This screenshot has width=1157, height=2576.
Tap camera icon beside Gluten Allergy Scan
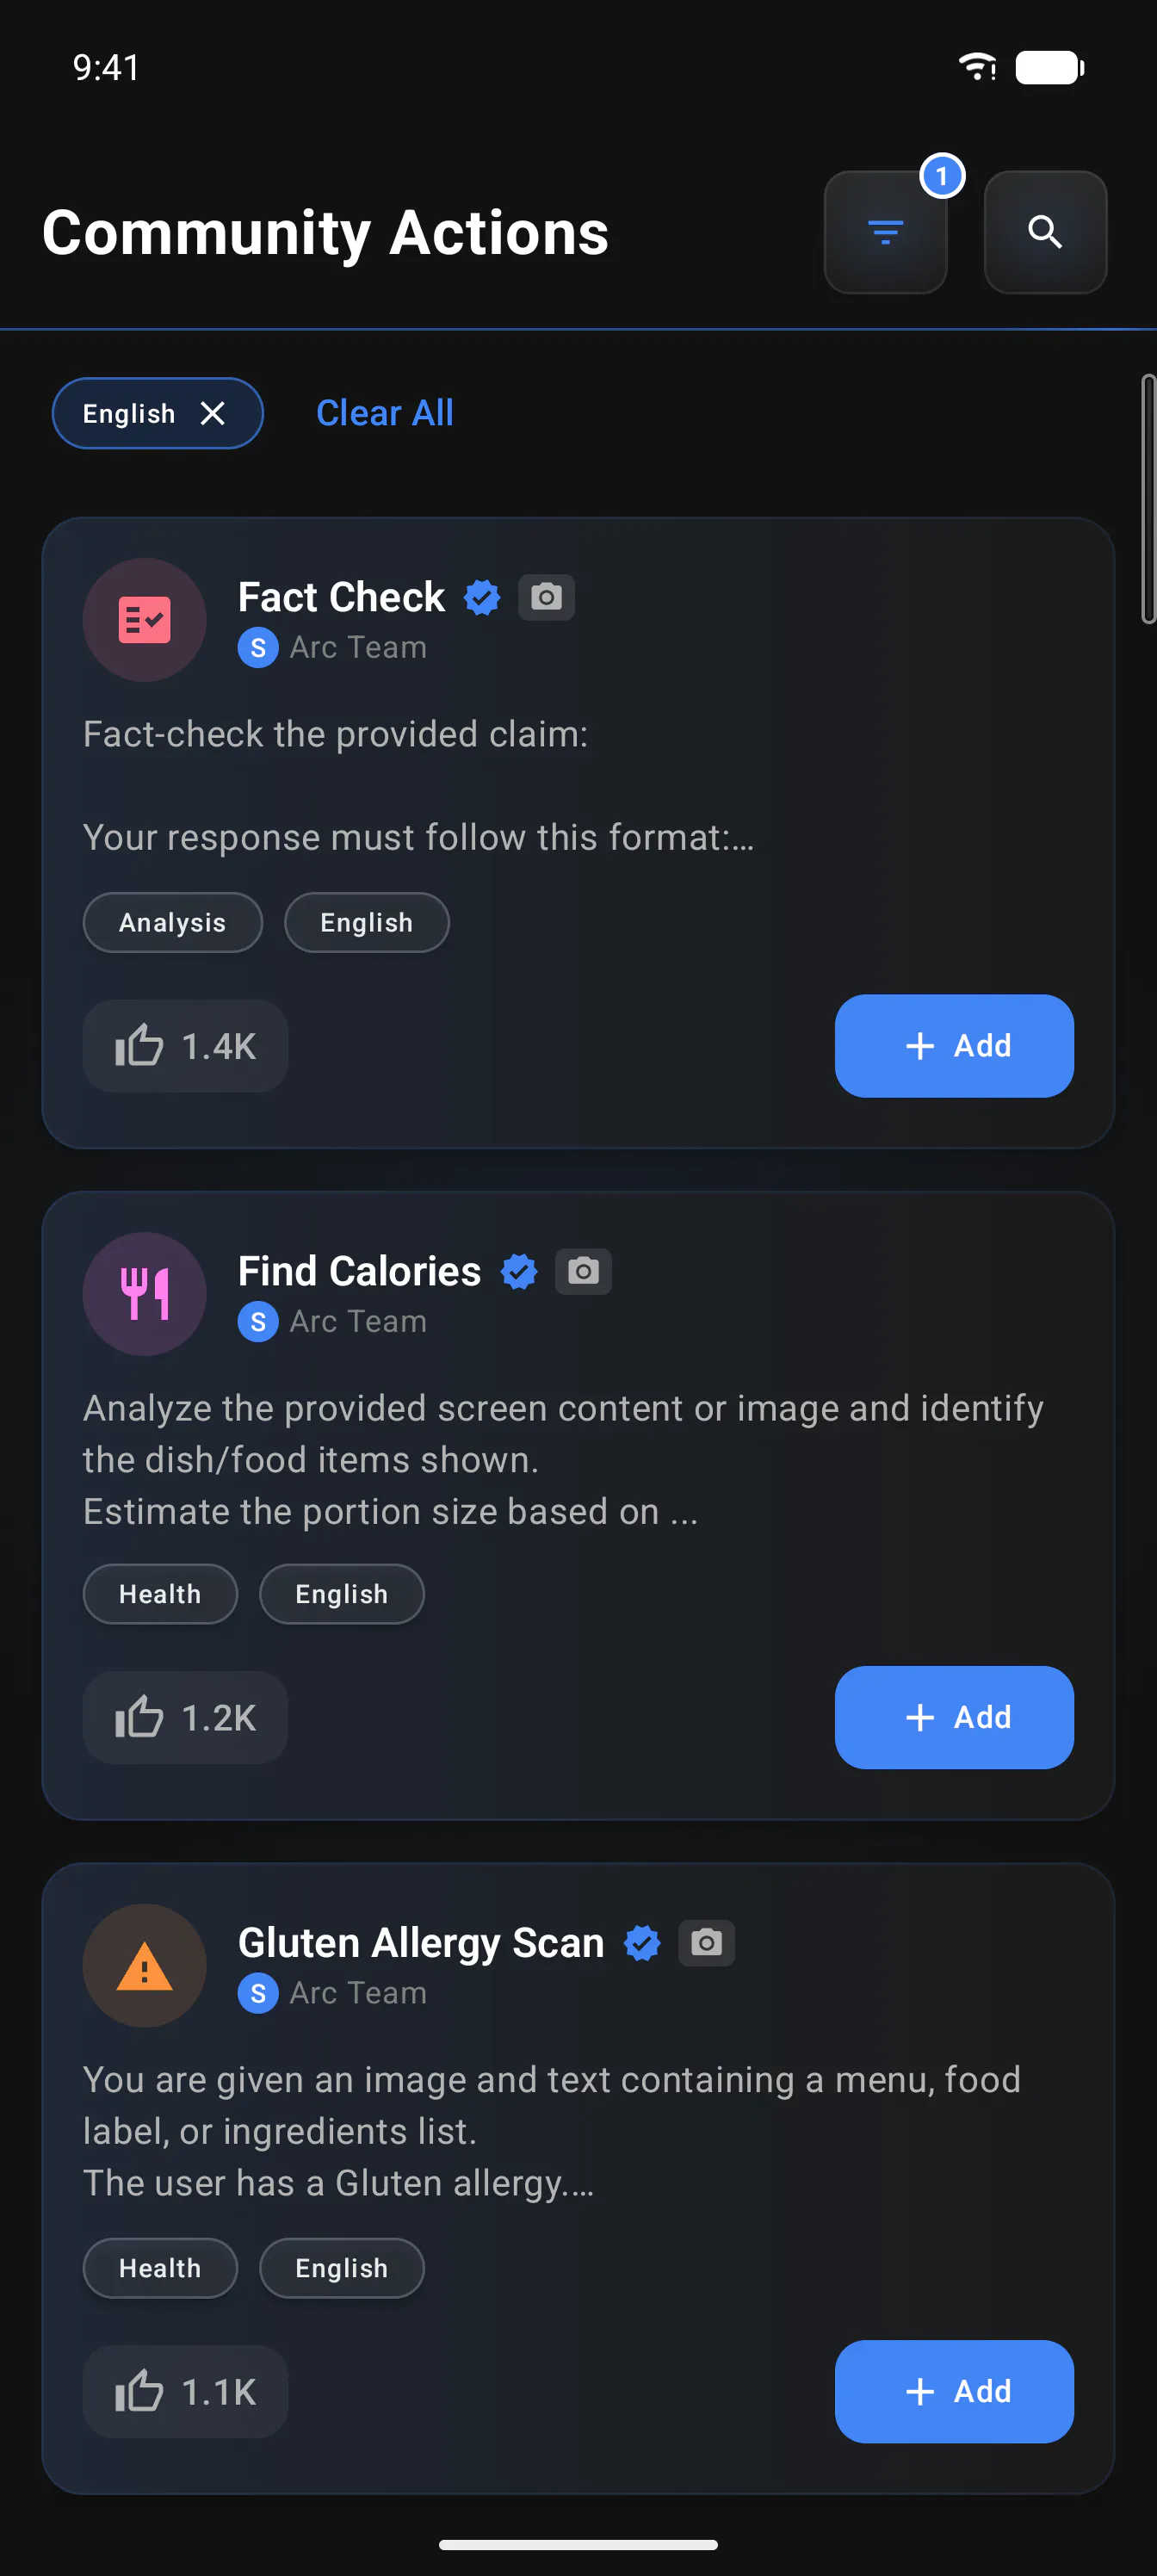click(706, 1943)
